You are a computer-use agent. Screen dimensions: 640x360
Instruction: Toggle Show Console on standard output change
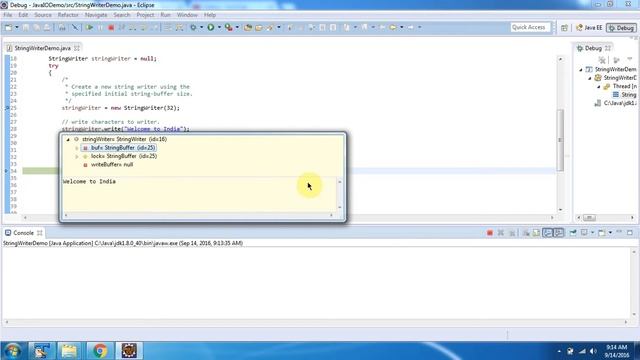click(x=547, y=233)
